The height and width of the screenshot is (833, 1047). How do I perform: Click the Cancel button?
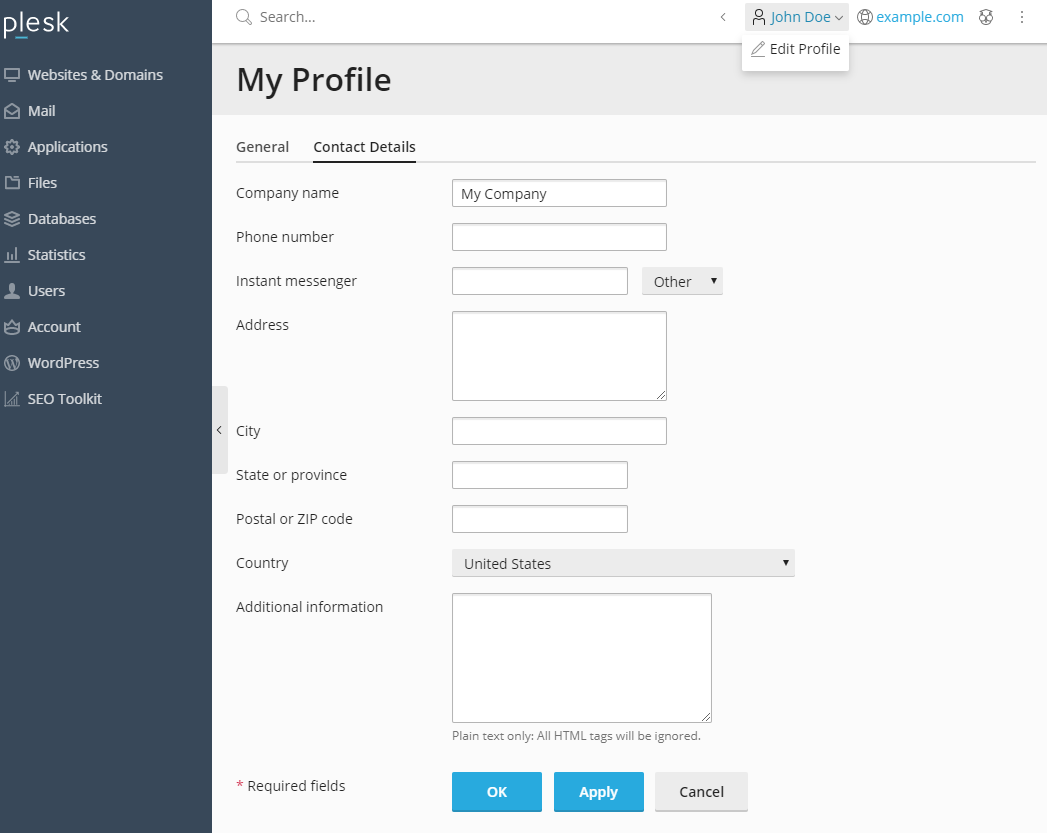pos(701,792)
